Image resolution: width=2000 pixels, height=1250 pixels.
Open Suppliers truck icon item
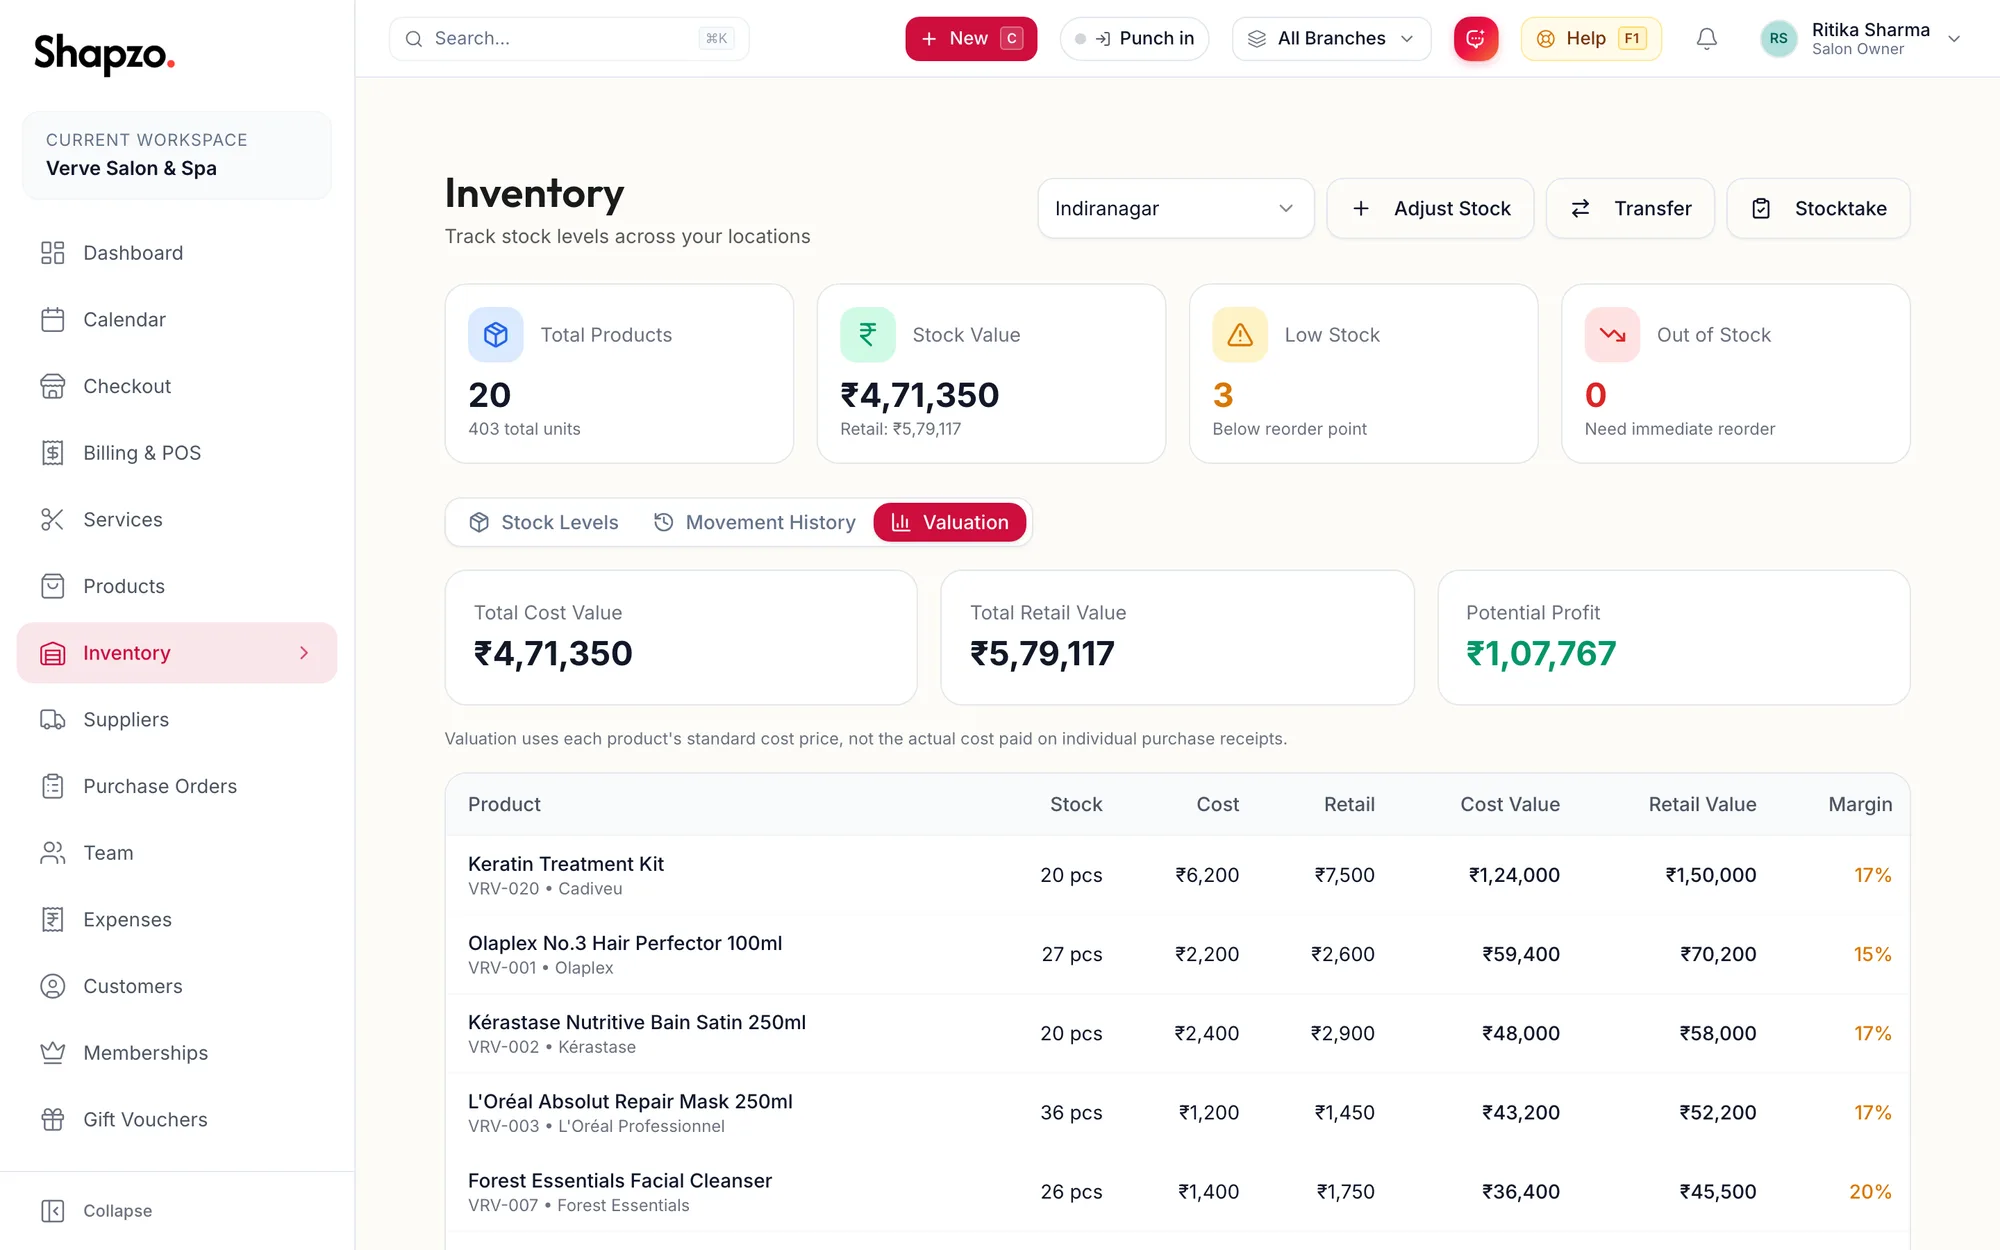coord(53,720)
